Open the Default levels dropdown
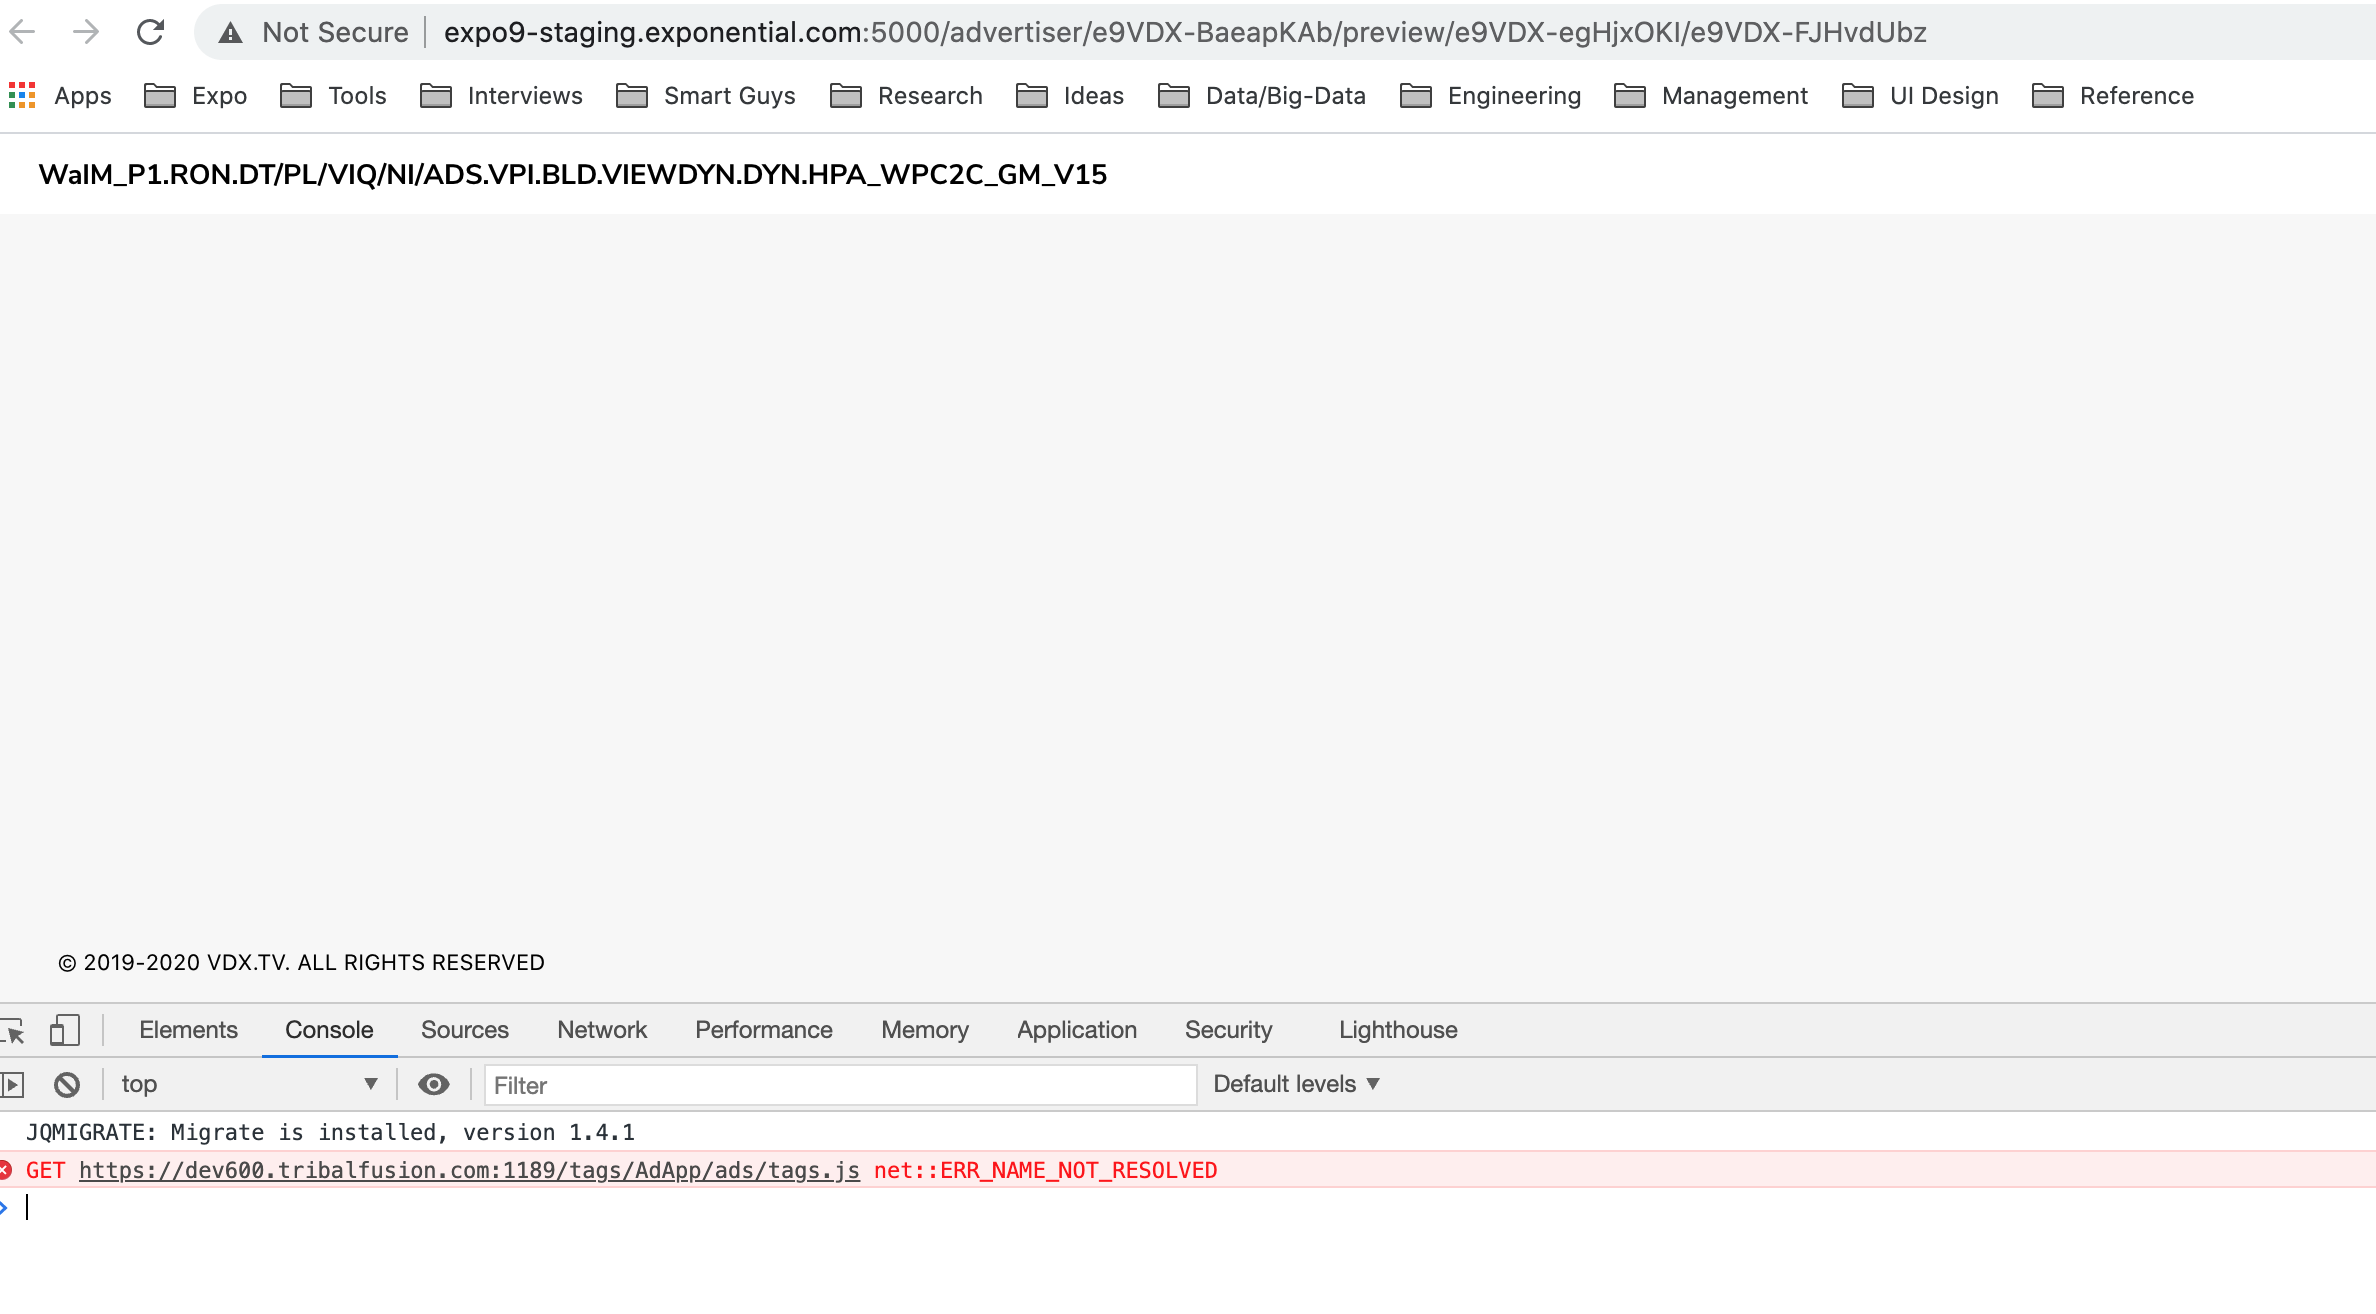 (1296, 1084)
